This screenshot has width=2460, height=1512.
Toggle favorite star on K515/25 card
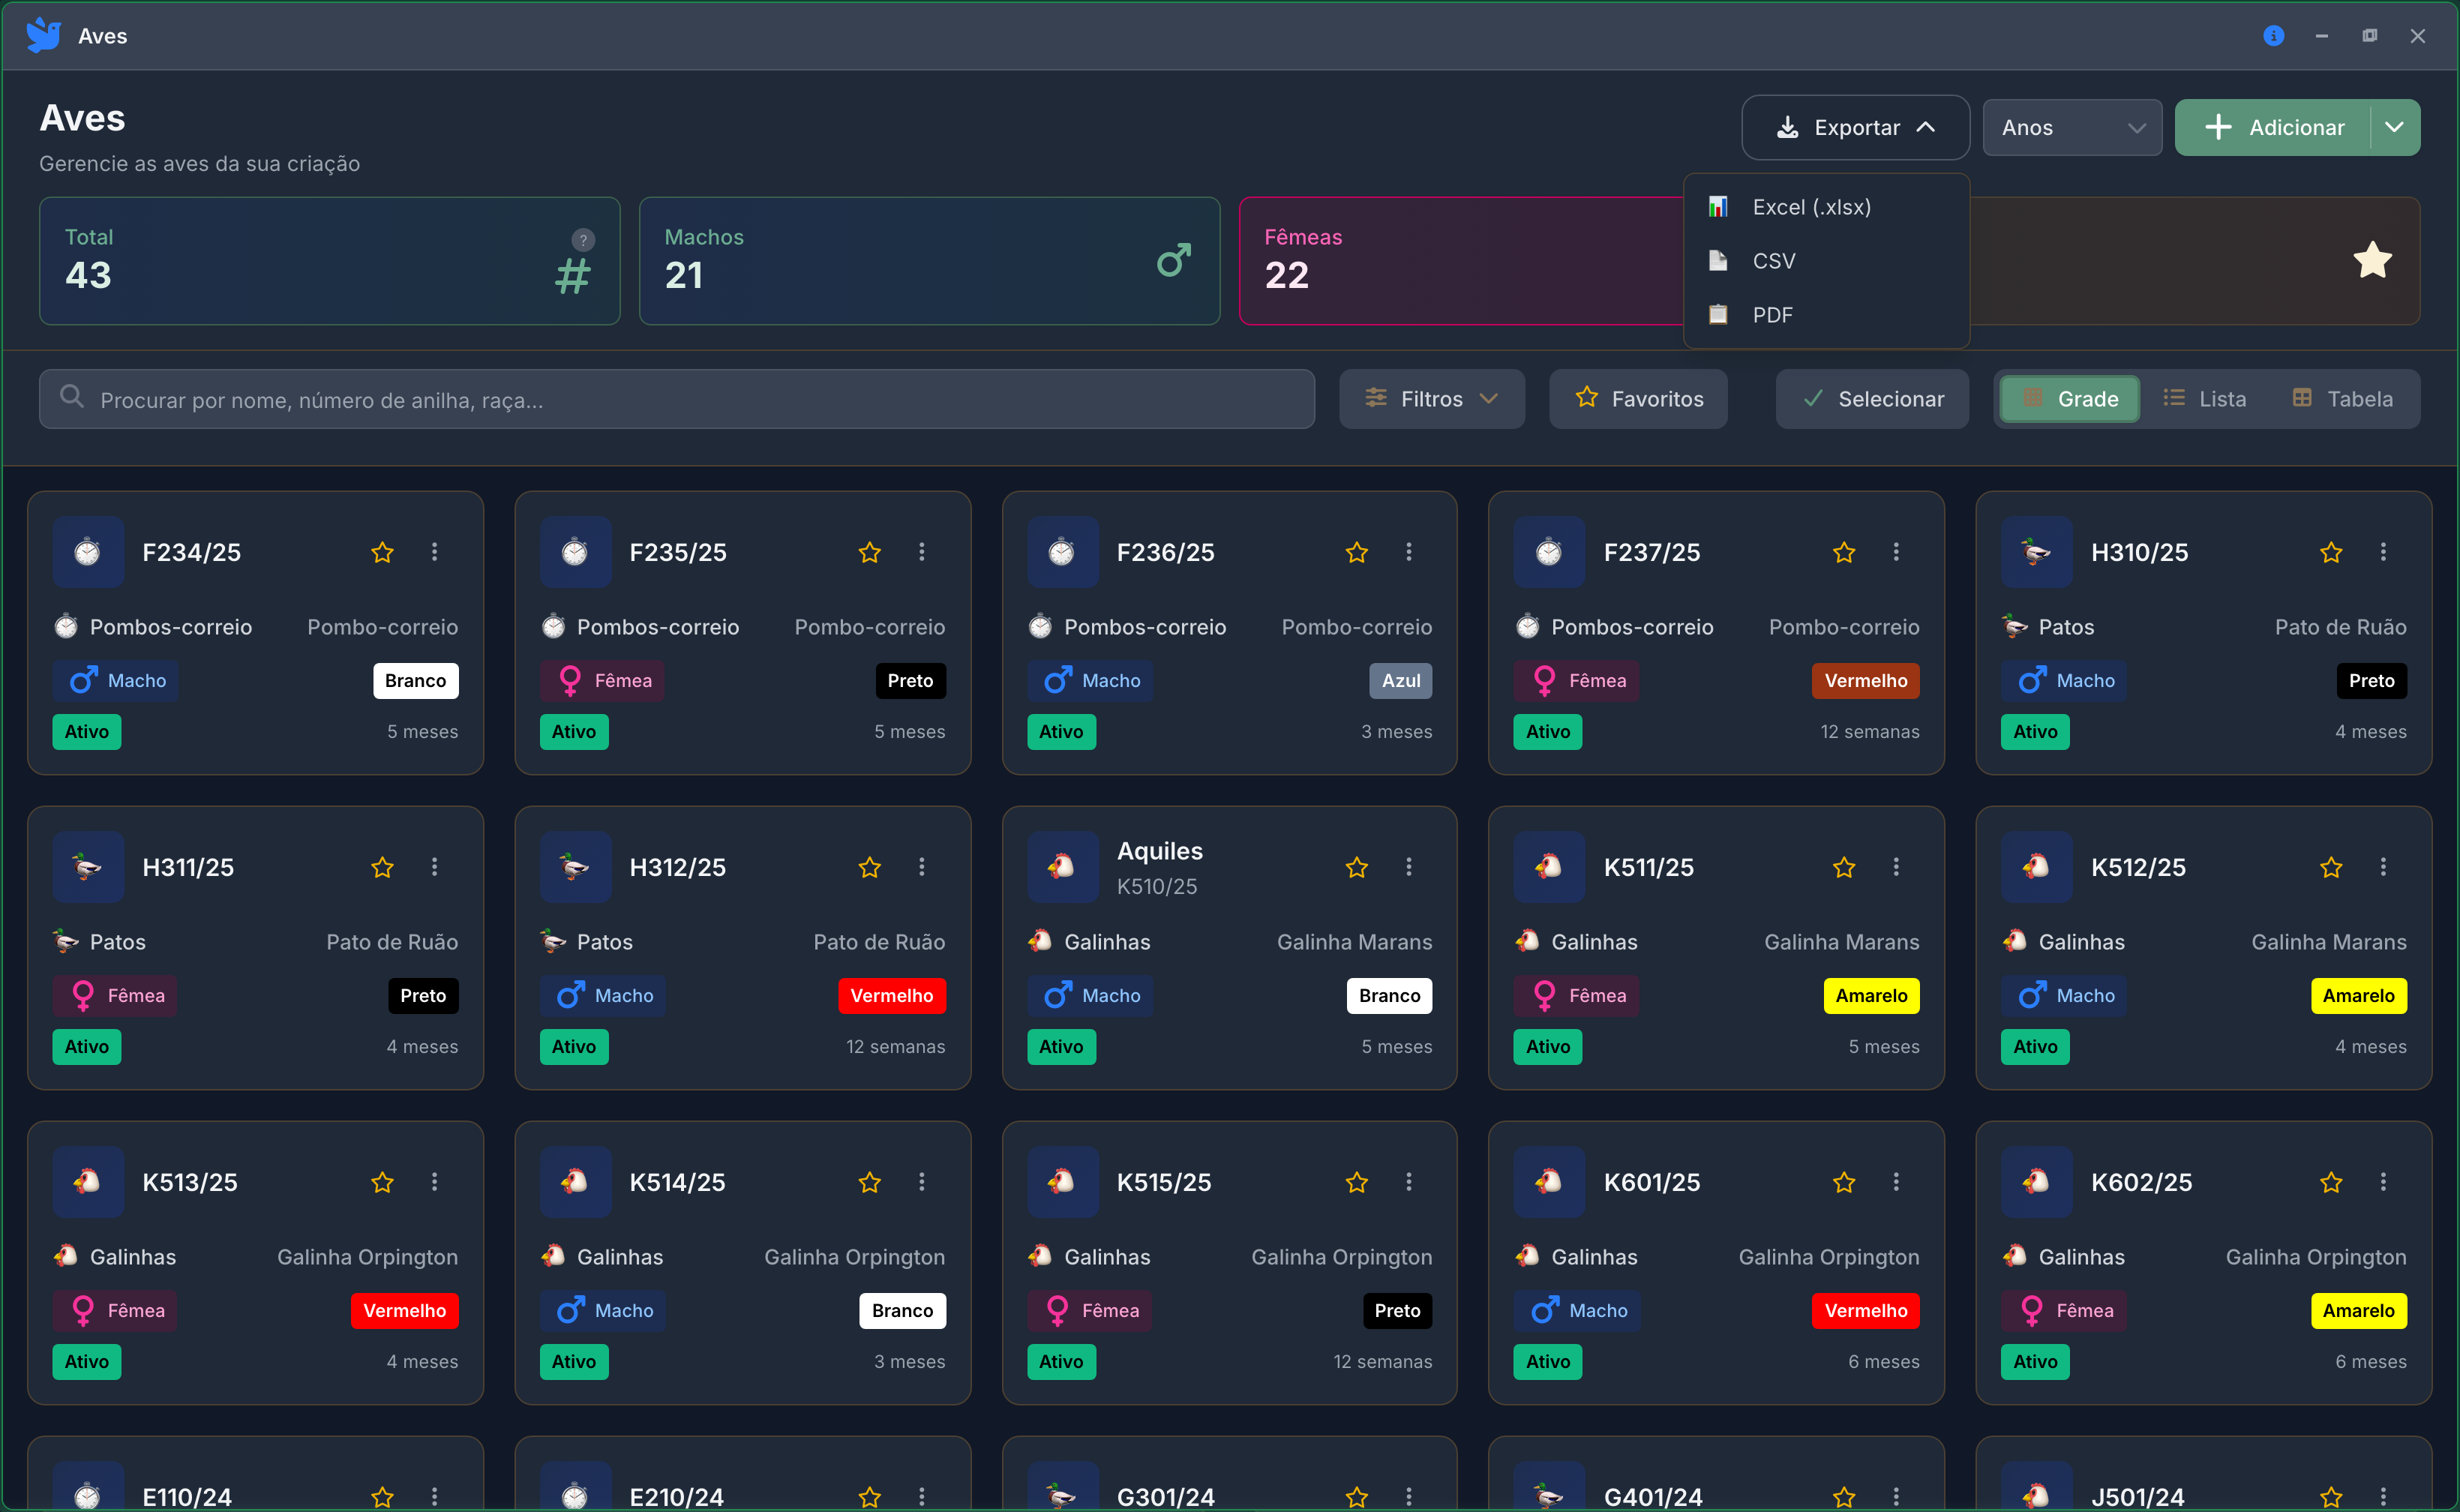coord(1356,1182)
